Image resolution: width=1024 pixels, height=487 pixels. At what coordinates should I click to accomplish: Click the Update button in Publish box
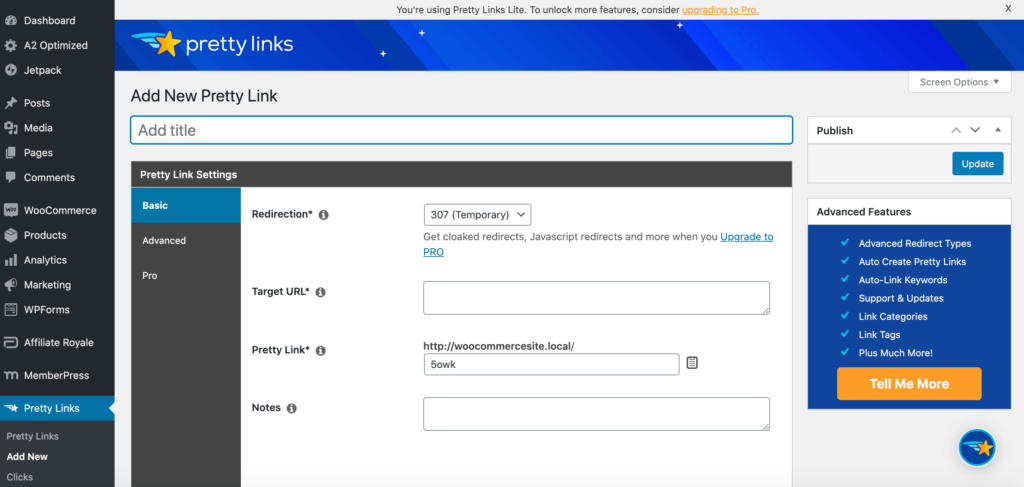pyautogui.click(x=978, y=164)
